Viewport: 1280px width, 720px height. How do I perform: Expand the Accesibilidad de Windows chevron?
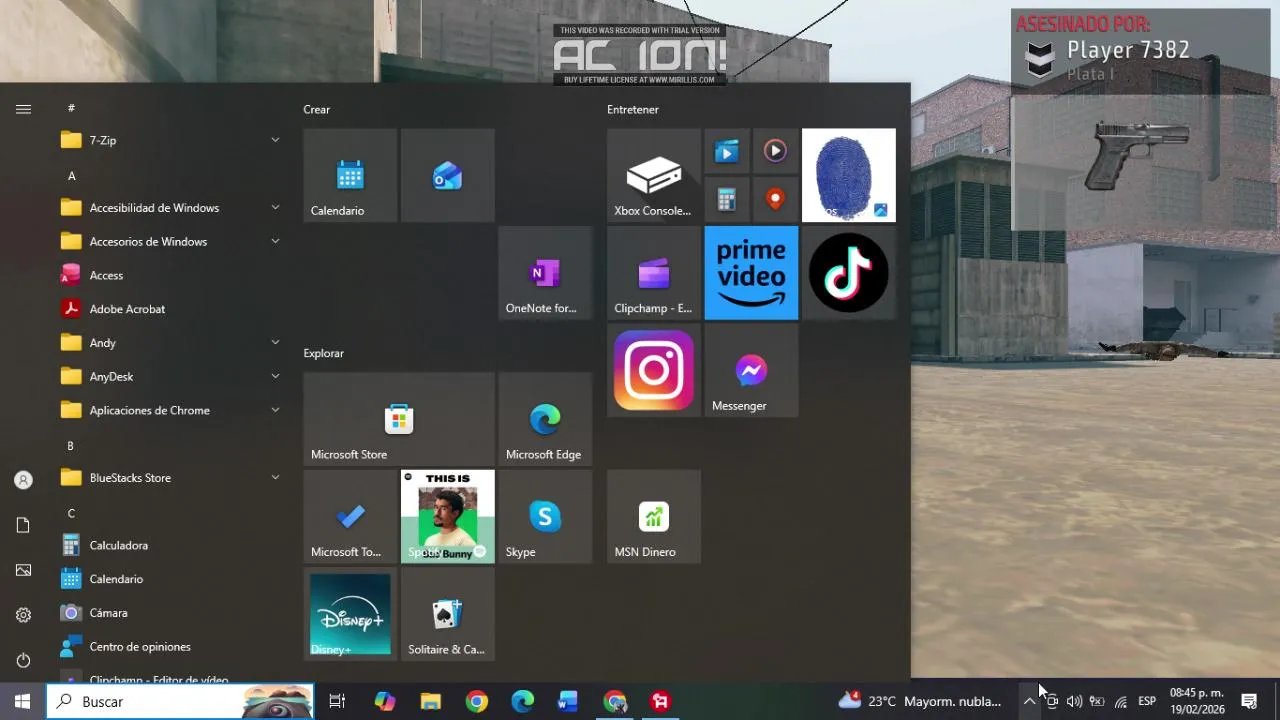275,208
